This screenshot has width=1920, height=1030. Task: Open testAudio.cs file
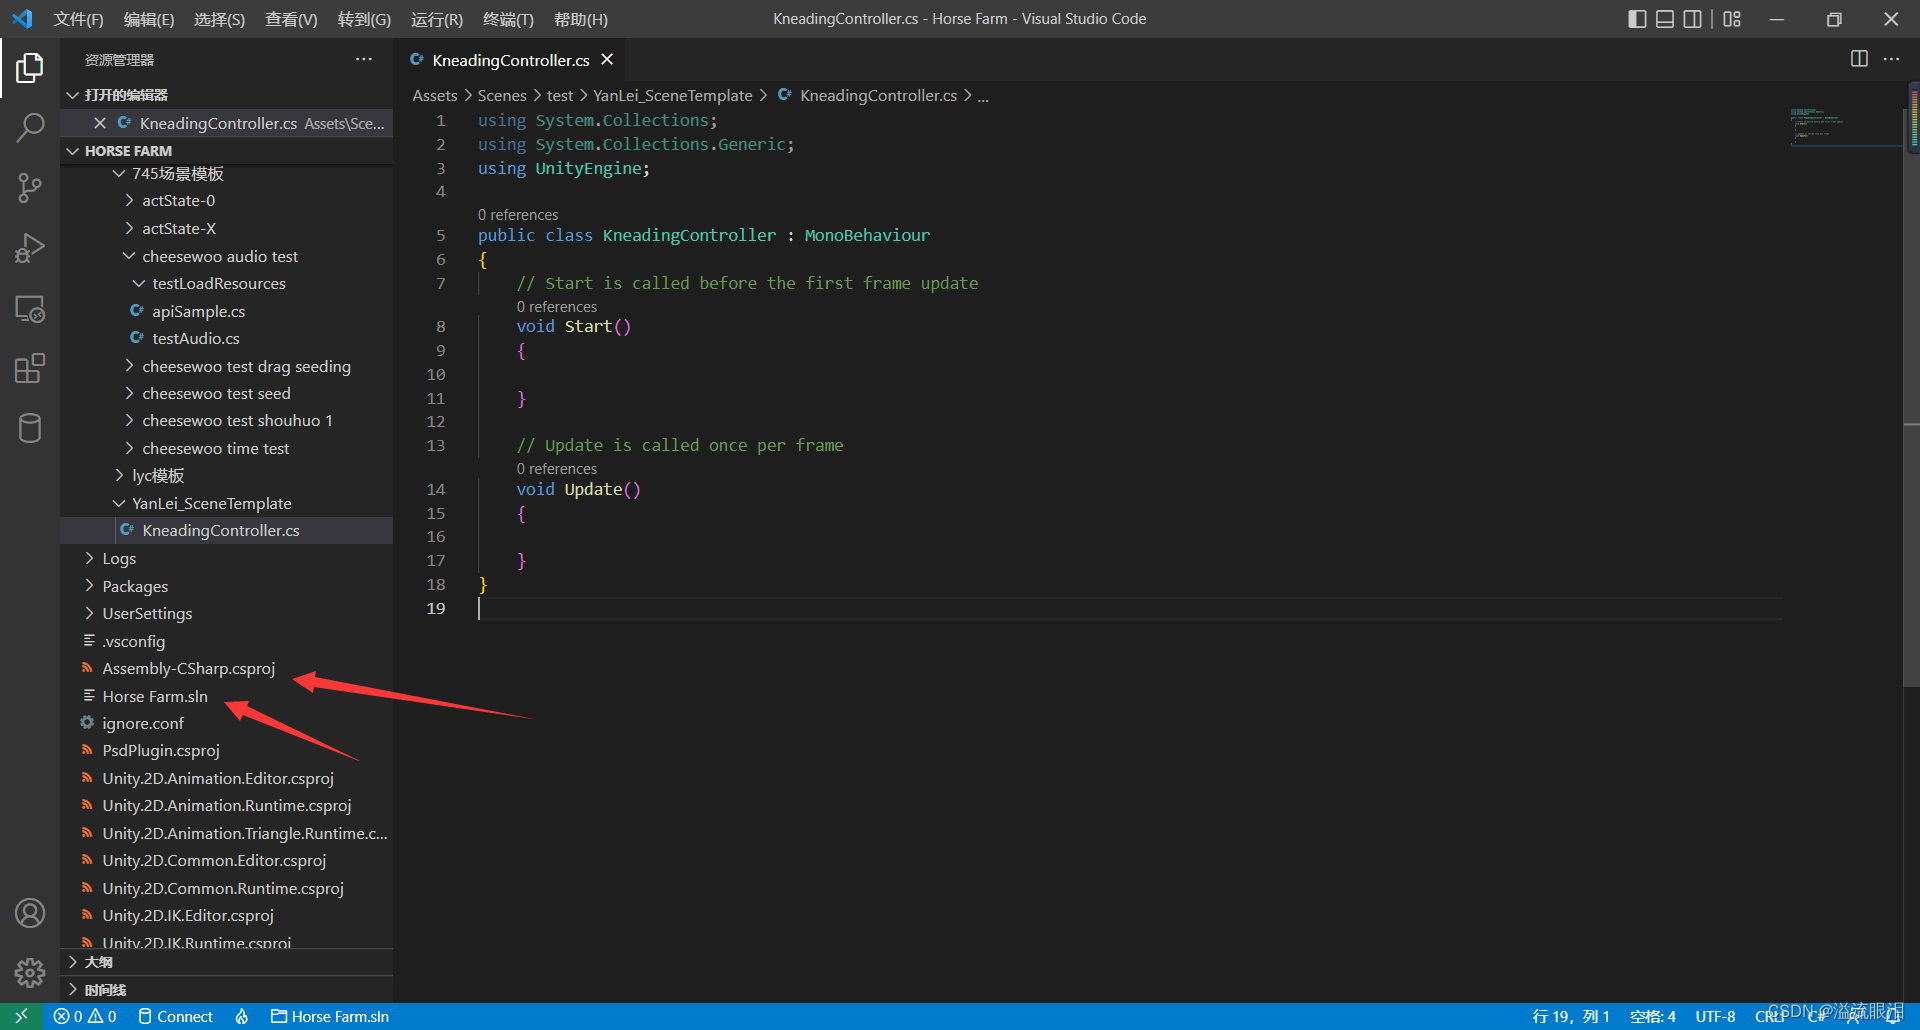pyautogui.click(x=227, y=339)
